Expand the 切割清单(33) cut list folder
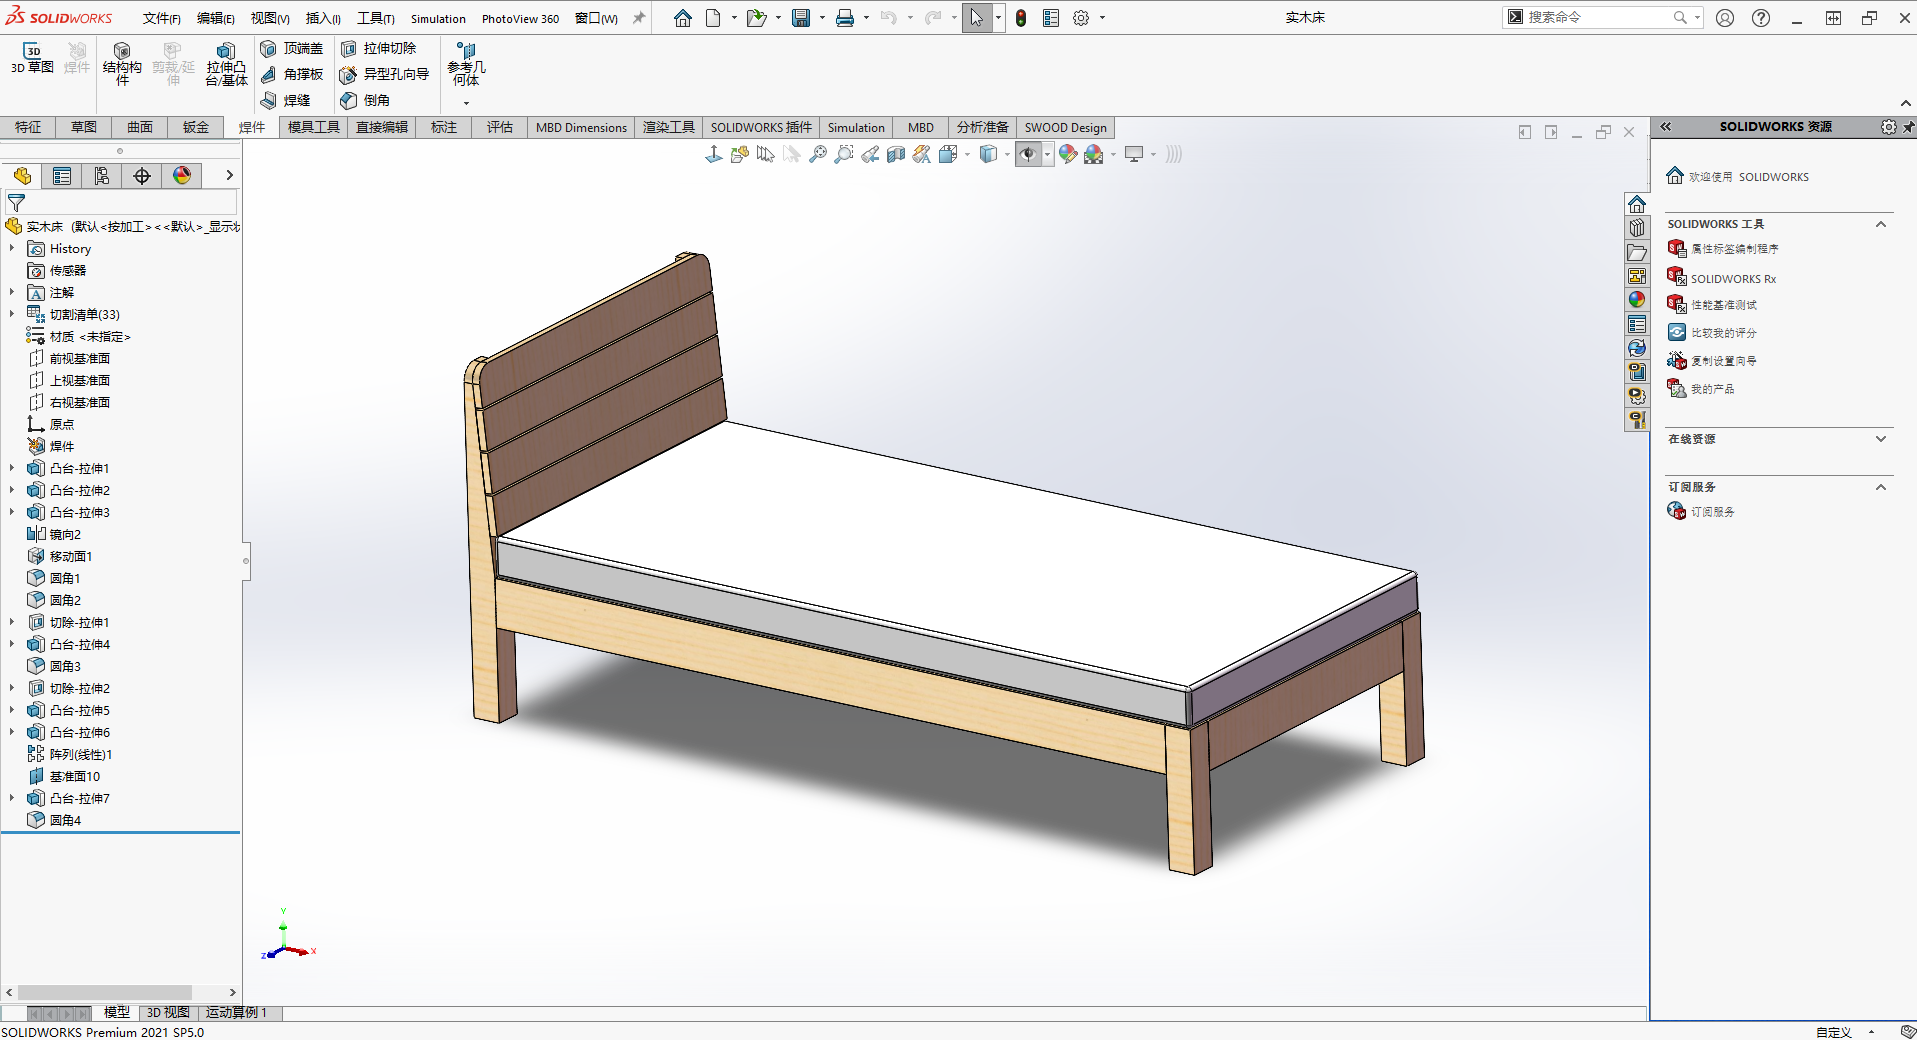 point(12,314)
